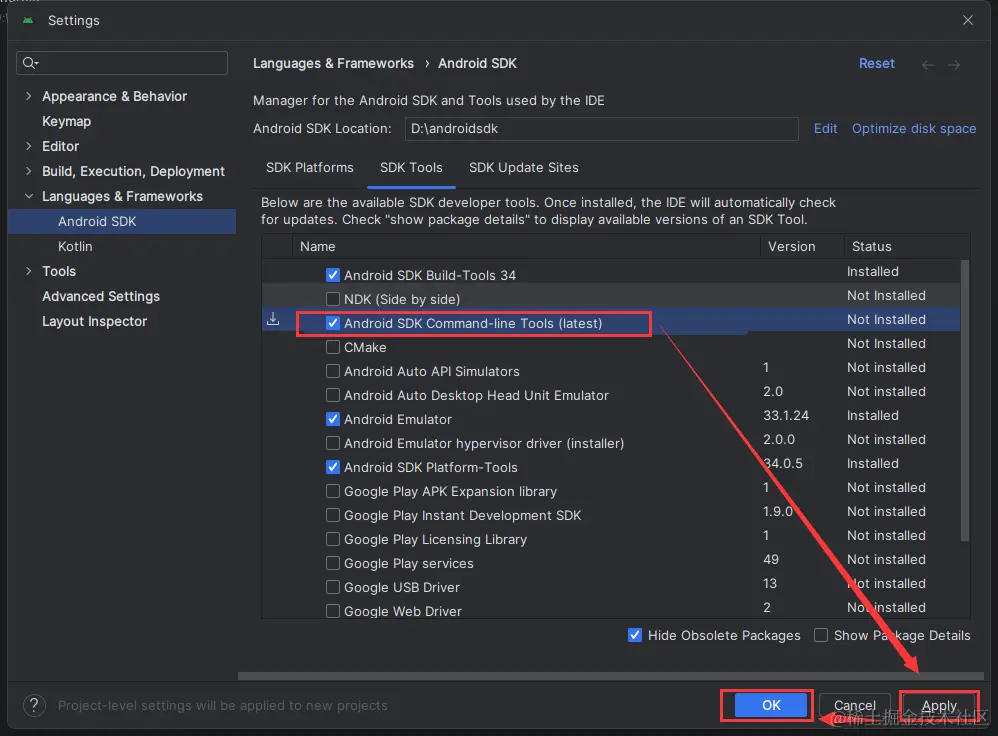Select the SDK Tools tab

(x=411, y=167)
